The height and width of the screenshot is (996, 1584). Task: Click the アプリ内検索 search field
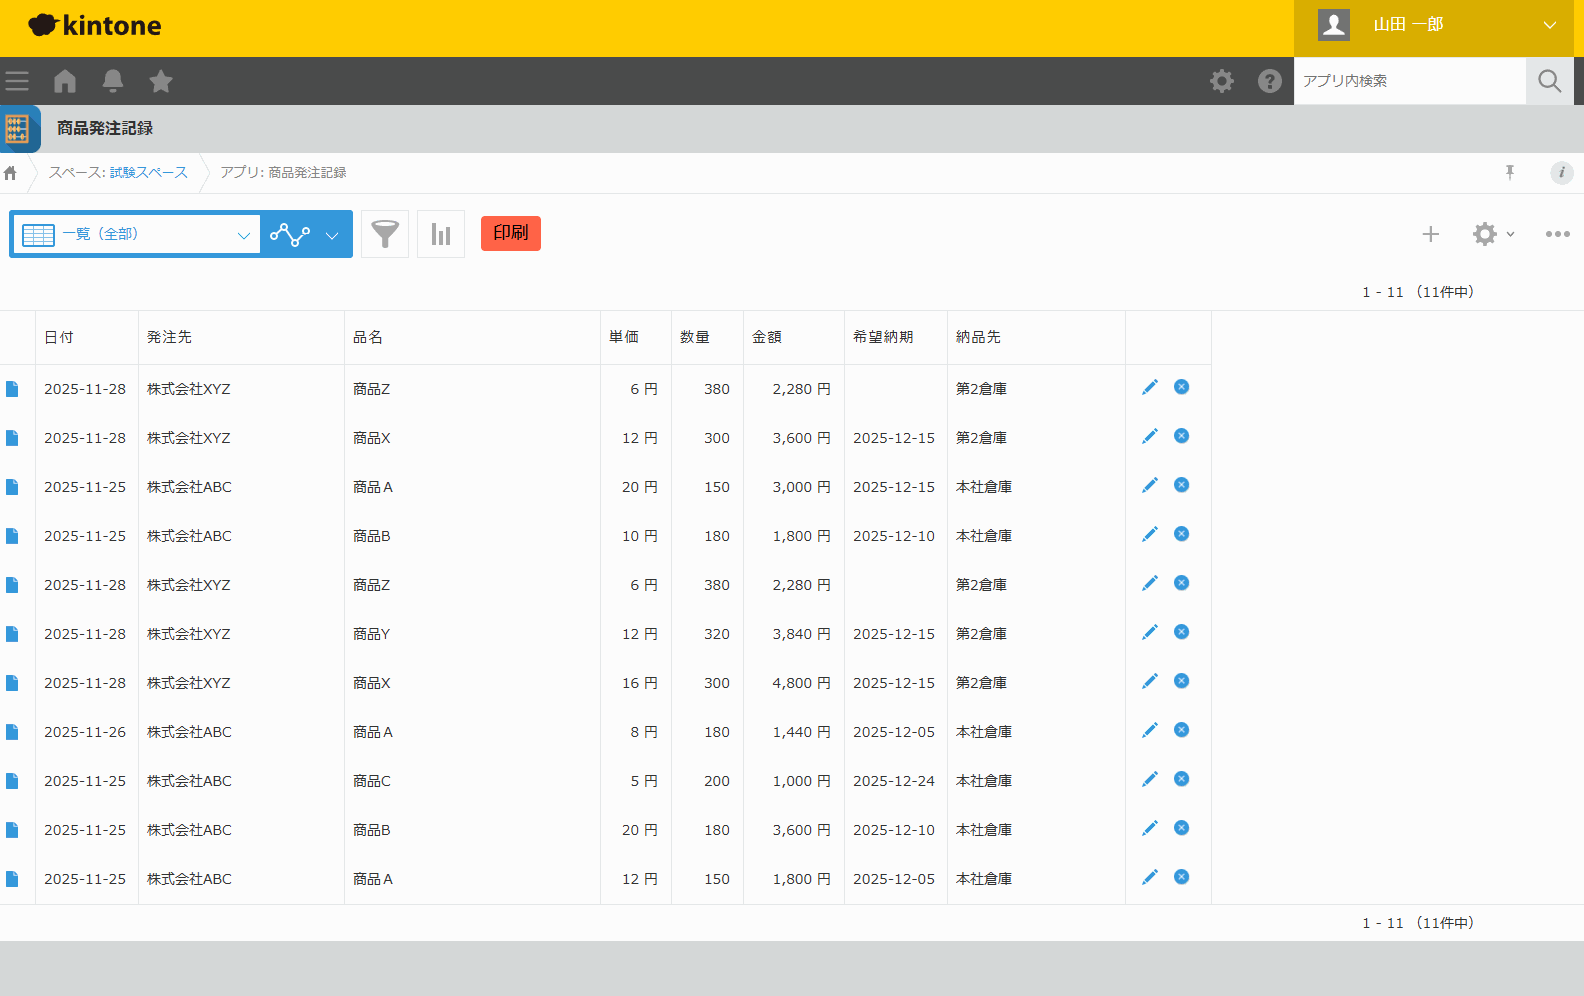(1409, 81)
